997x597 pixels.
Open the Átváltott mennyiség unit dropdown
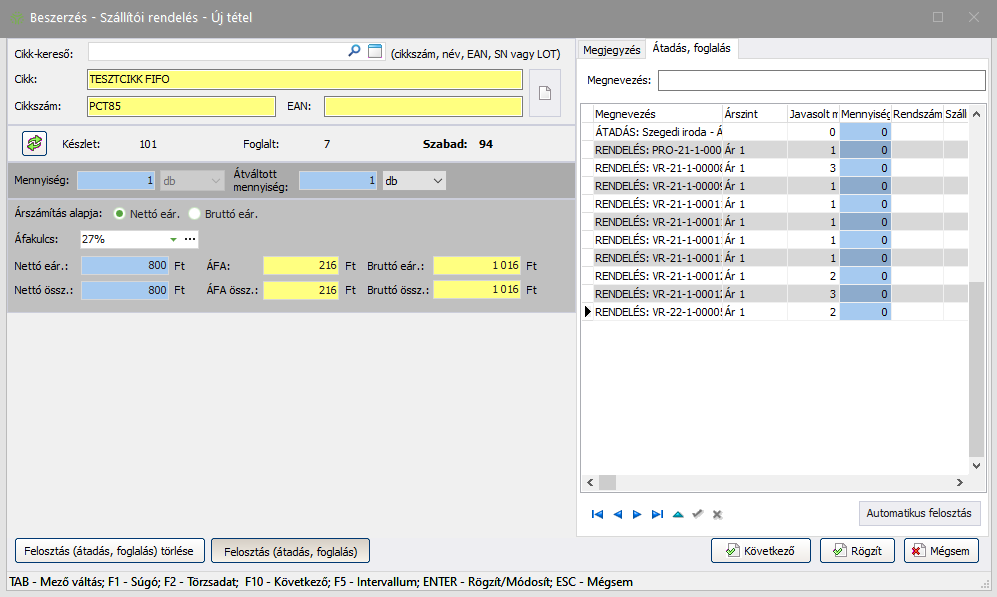pyautogui.click(x=436, y=181)
